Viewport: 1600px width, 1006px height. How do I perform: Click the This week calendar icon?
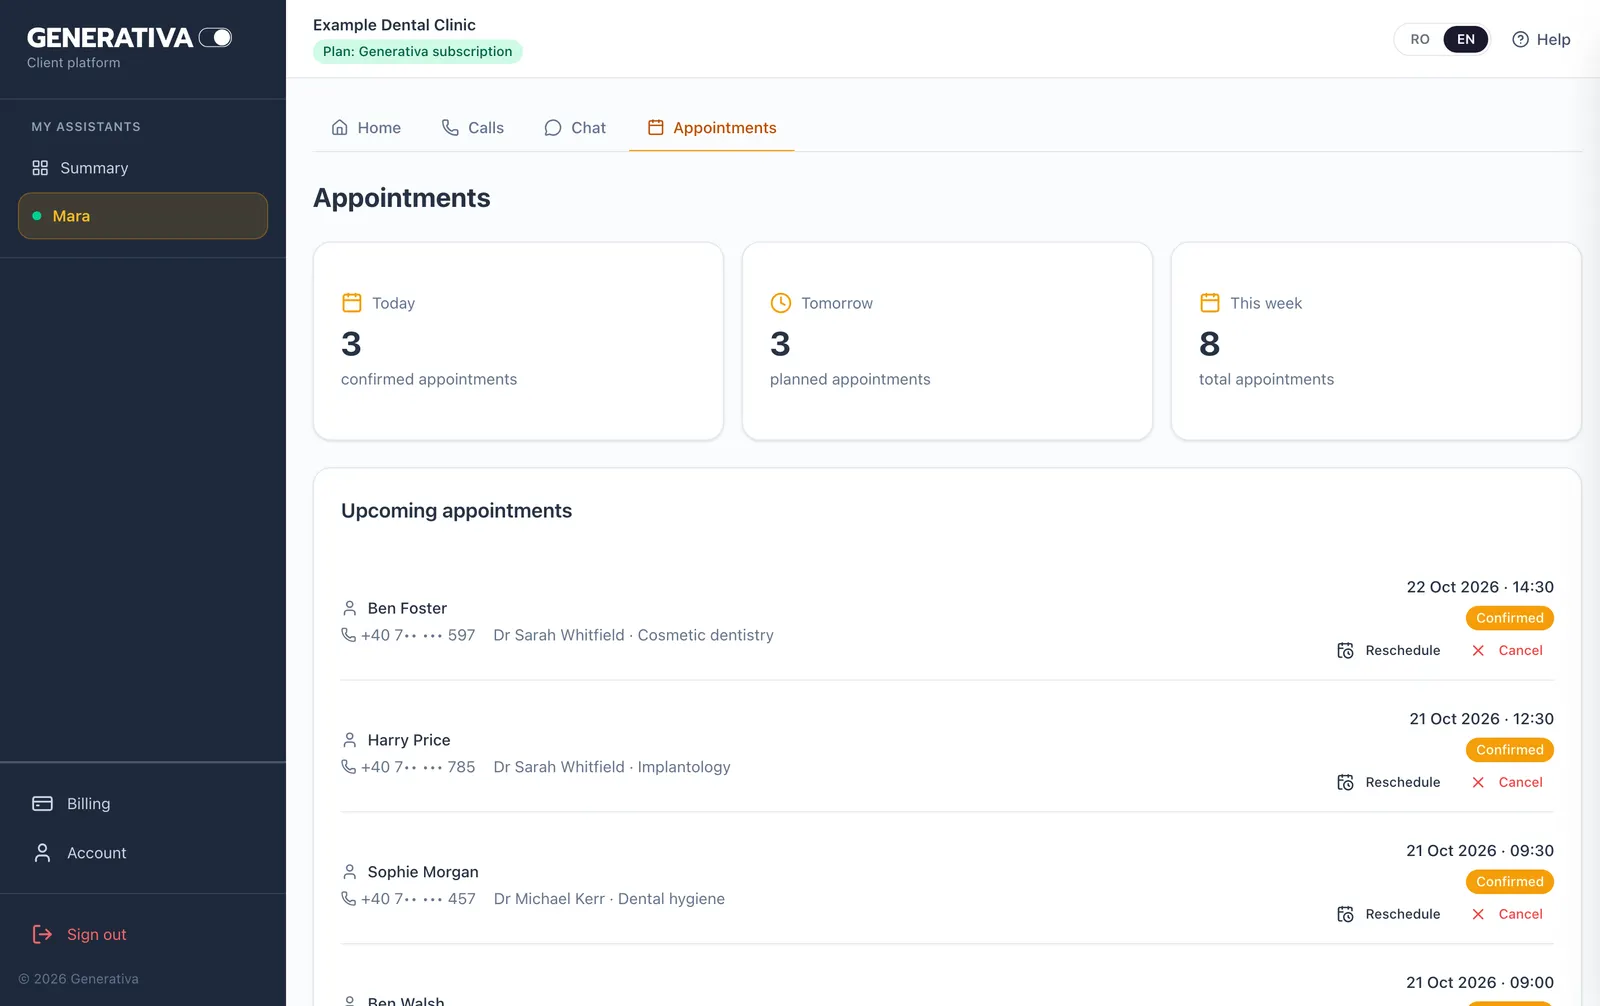[x=1210, y=303]
